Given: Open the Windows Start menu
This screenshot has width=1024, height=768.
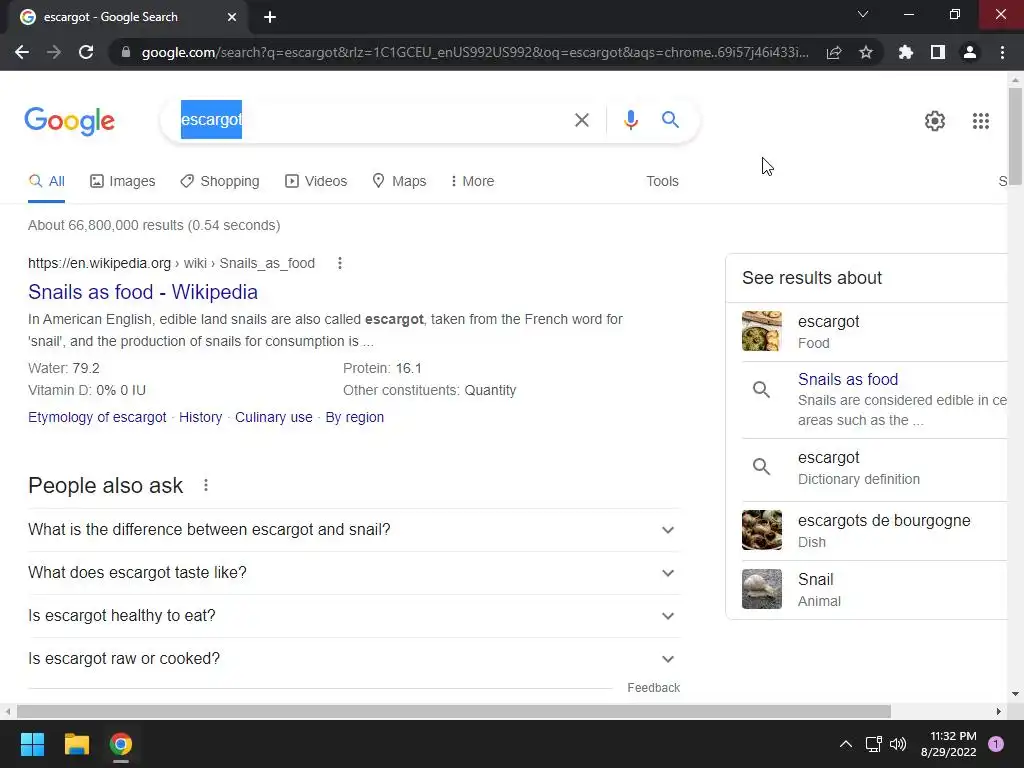Looking at the screenshot, I should 32,744.
